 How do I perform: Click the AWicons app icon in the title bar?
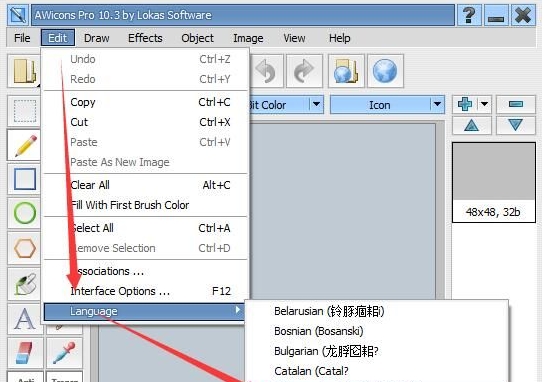click(x=17, y=15)
